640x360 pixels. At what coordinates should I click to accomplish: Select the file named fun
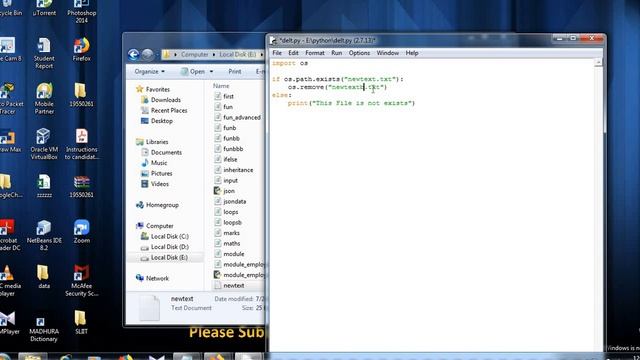(x=224, y=107)
